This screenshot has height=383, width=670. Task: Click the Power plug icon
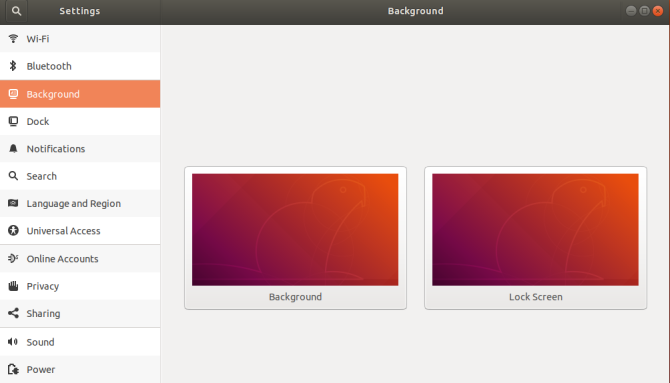coord(13,369)
